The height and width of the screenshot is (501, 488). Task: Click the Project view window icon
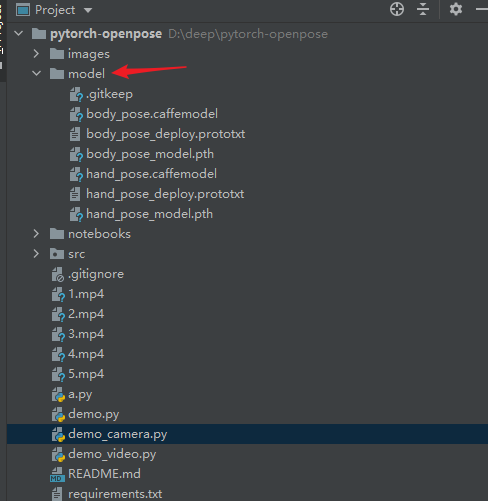point(23,10)
